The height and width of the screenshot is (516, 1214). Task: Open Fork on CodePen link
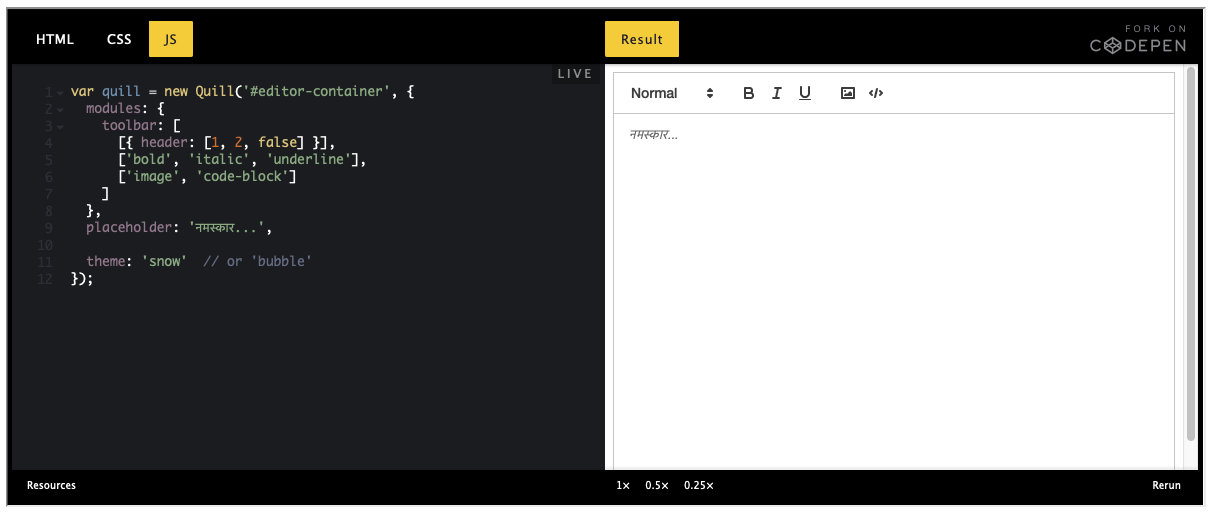pos(1138,39)
